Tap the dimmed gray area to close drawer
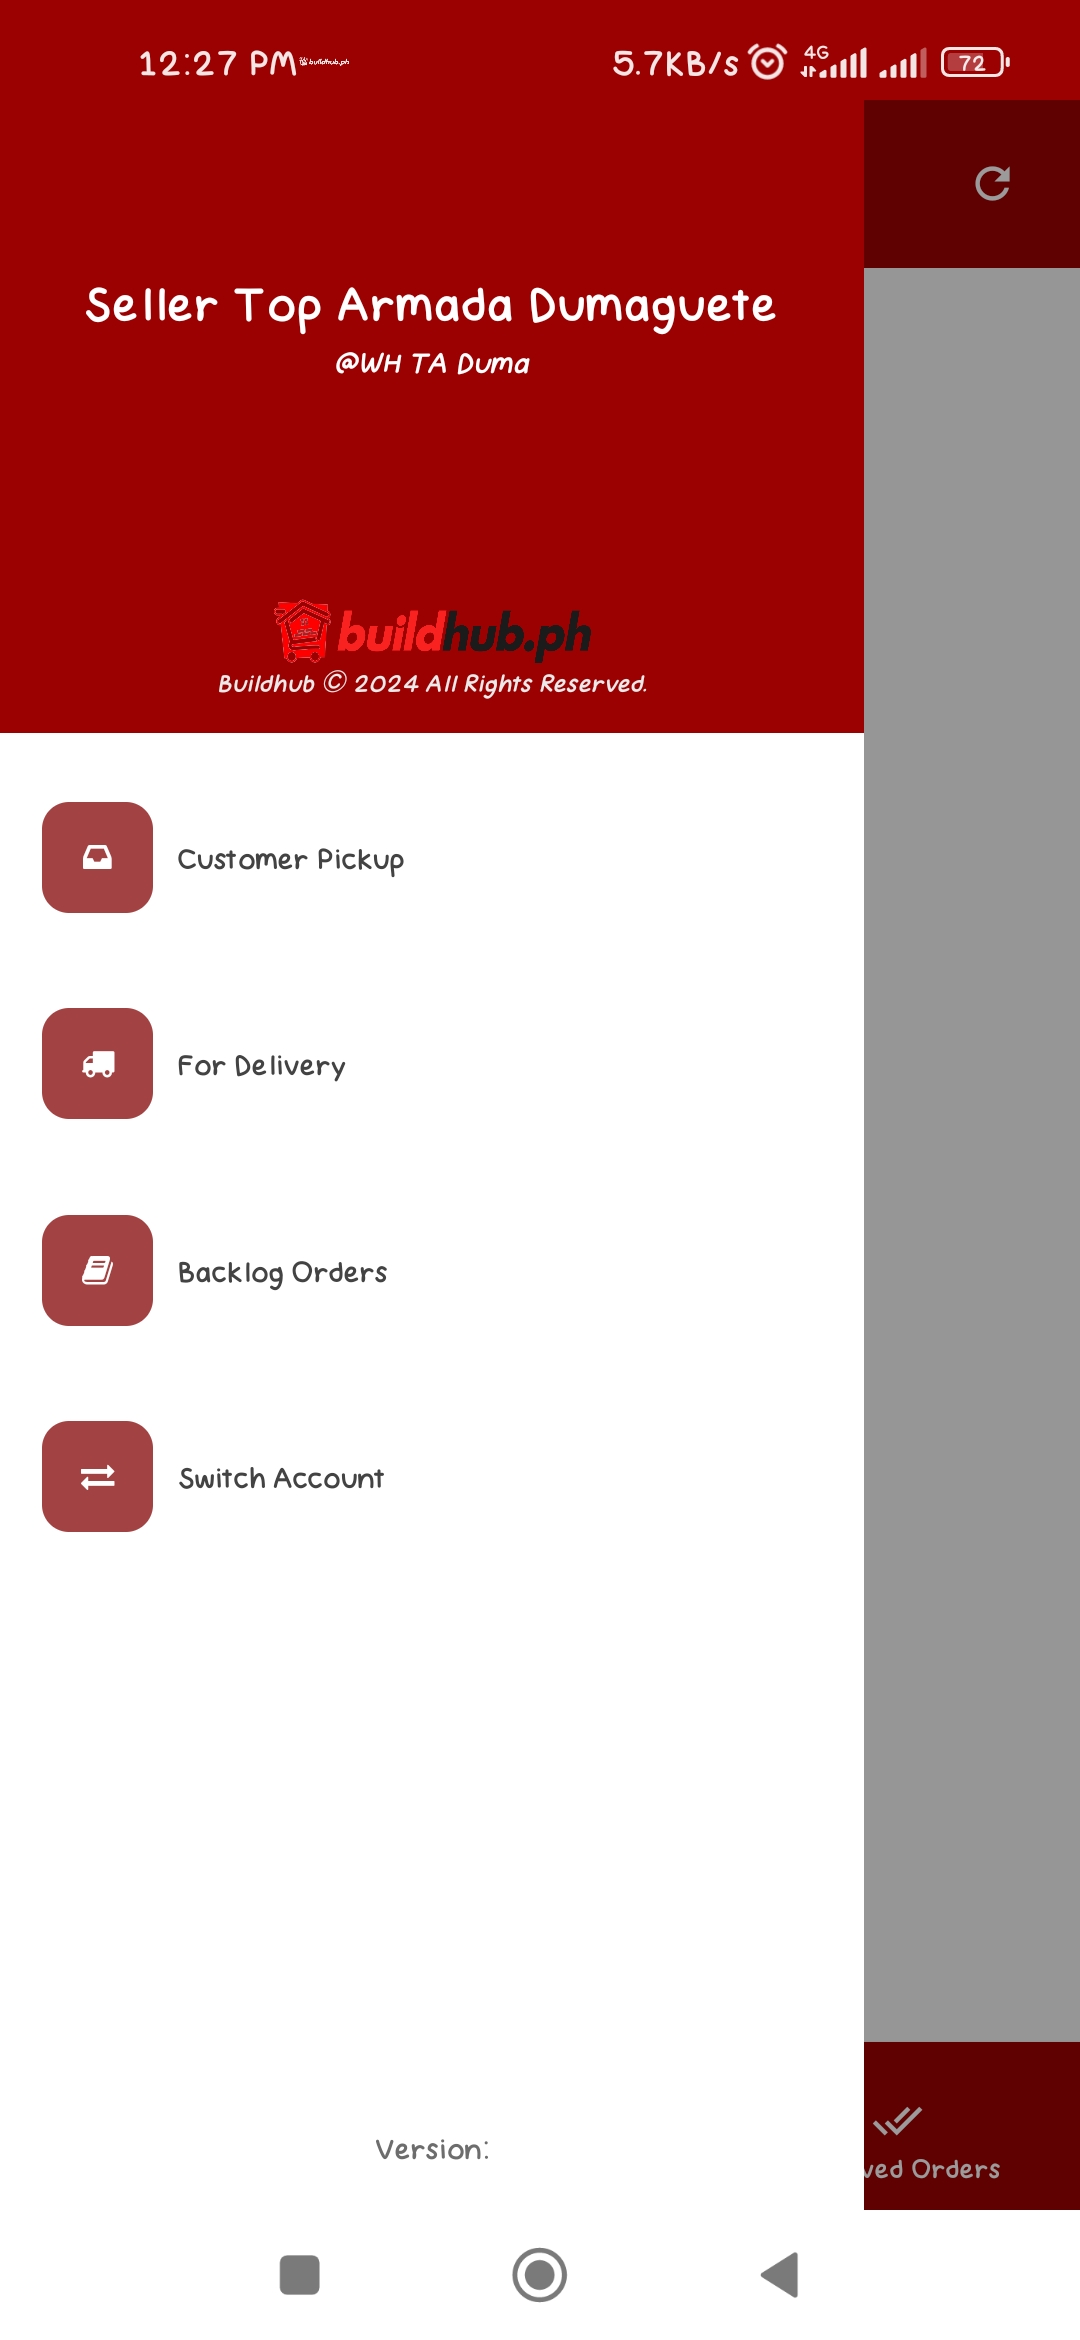1080x2340 pixels. click(972, 1150)
